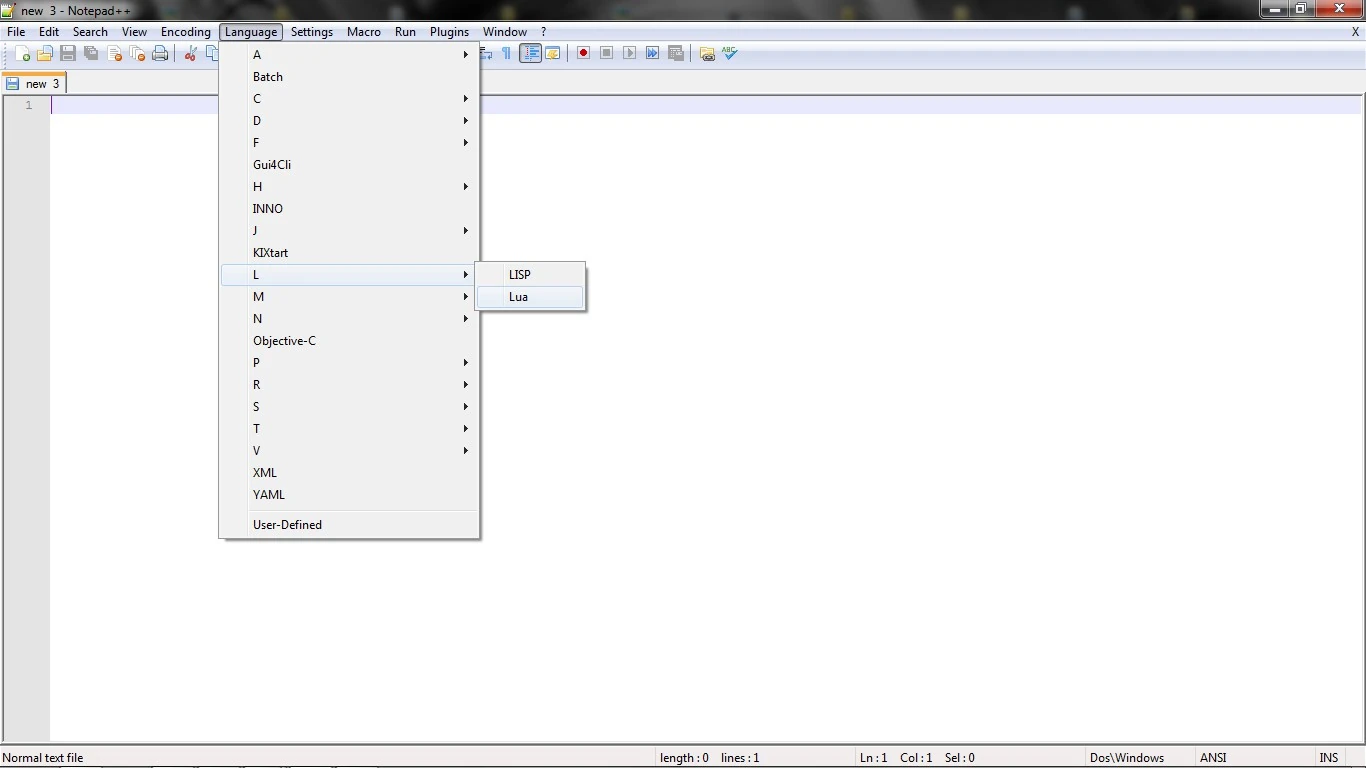The image size is (1366, 768).
Task: Choose YAML language
Action: (x=350, y=495)
